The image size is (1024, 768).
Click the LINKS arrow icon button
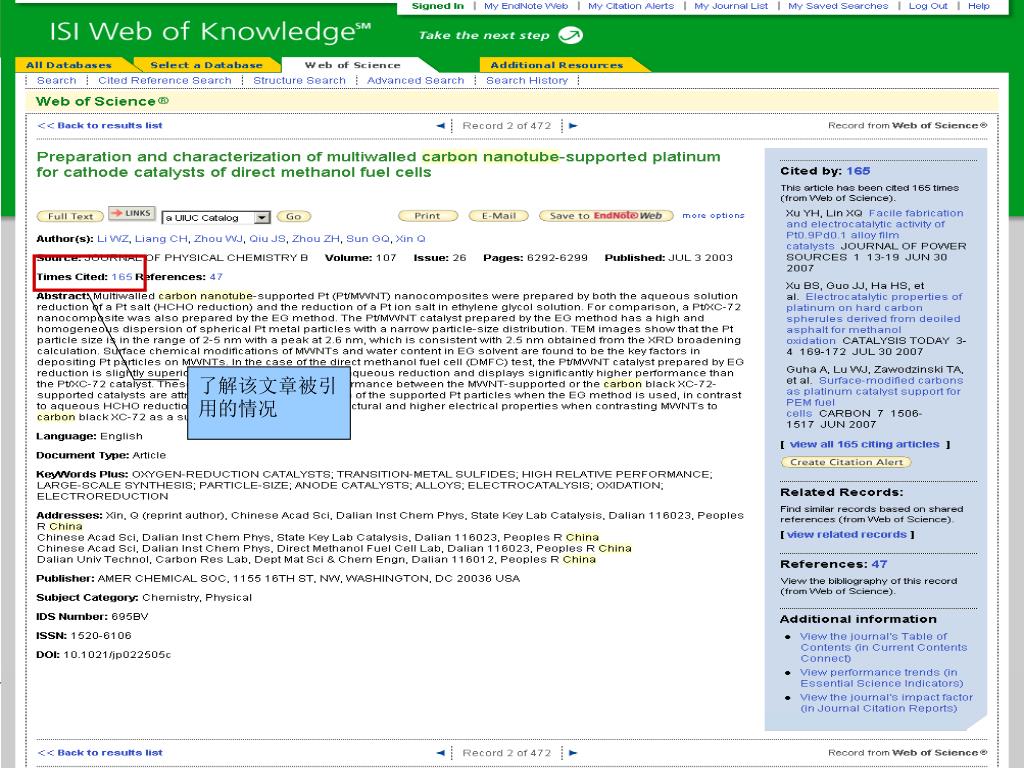[x=131, y=214]
